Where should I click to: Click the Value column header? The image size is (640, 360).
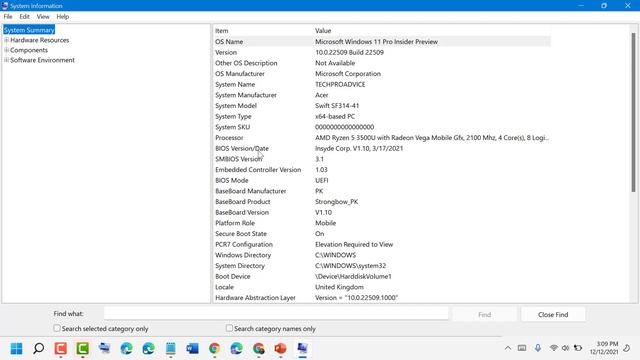(323, 31)
